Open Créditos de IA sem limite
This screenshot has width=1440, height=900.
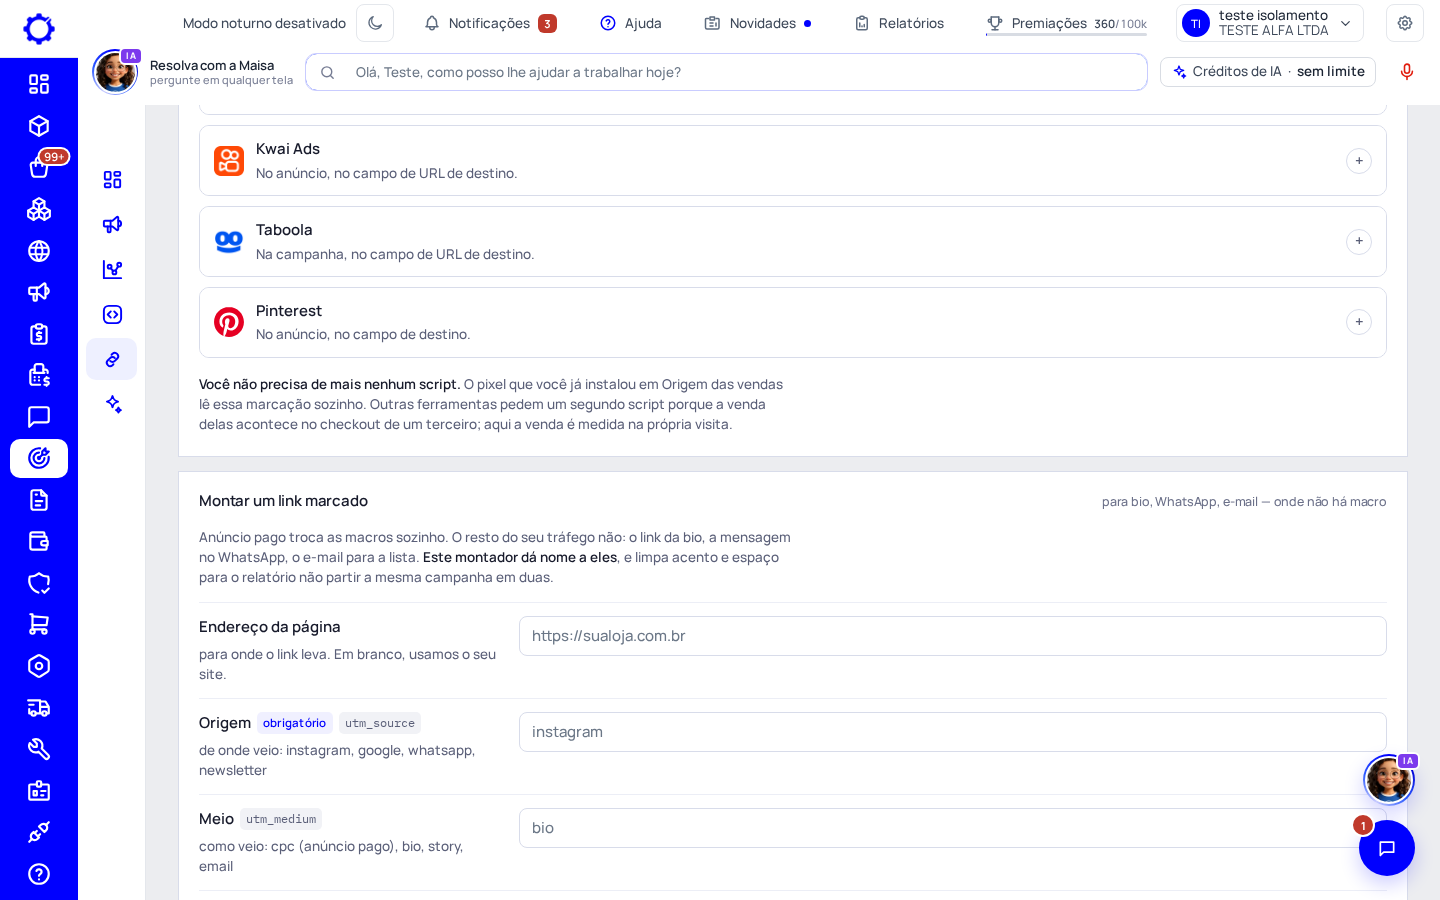[x=1268, y=72]
